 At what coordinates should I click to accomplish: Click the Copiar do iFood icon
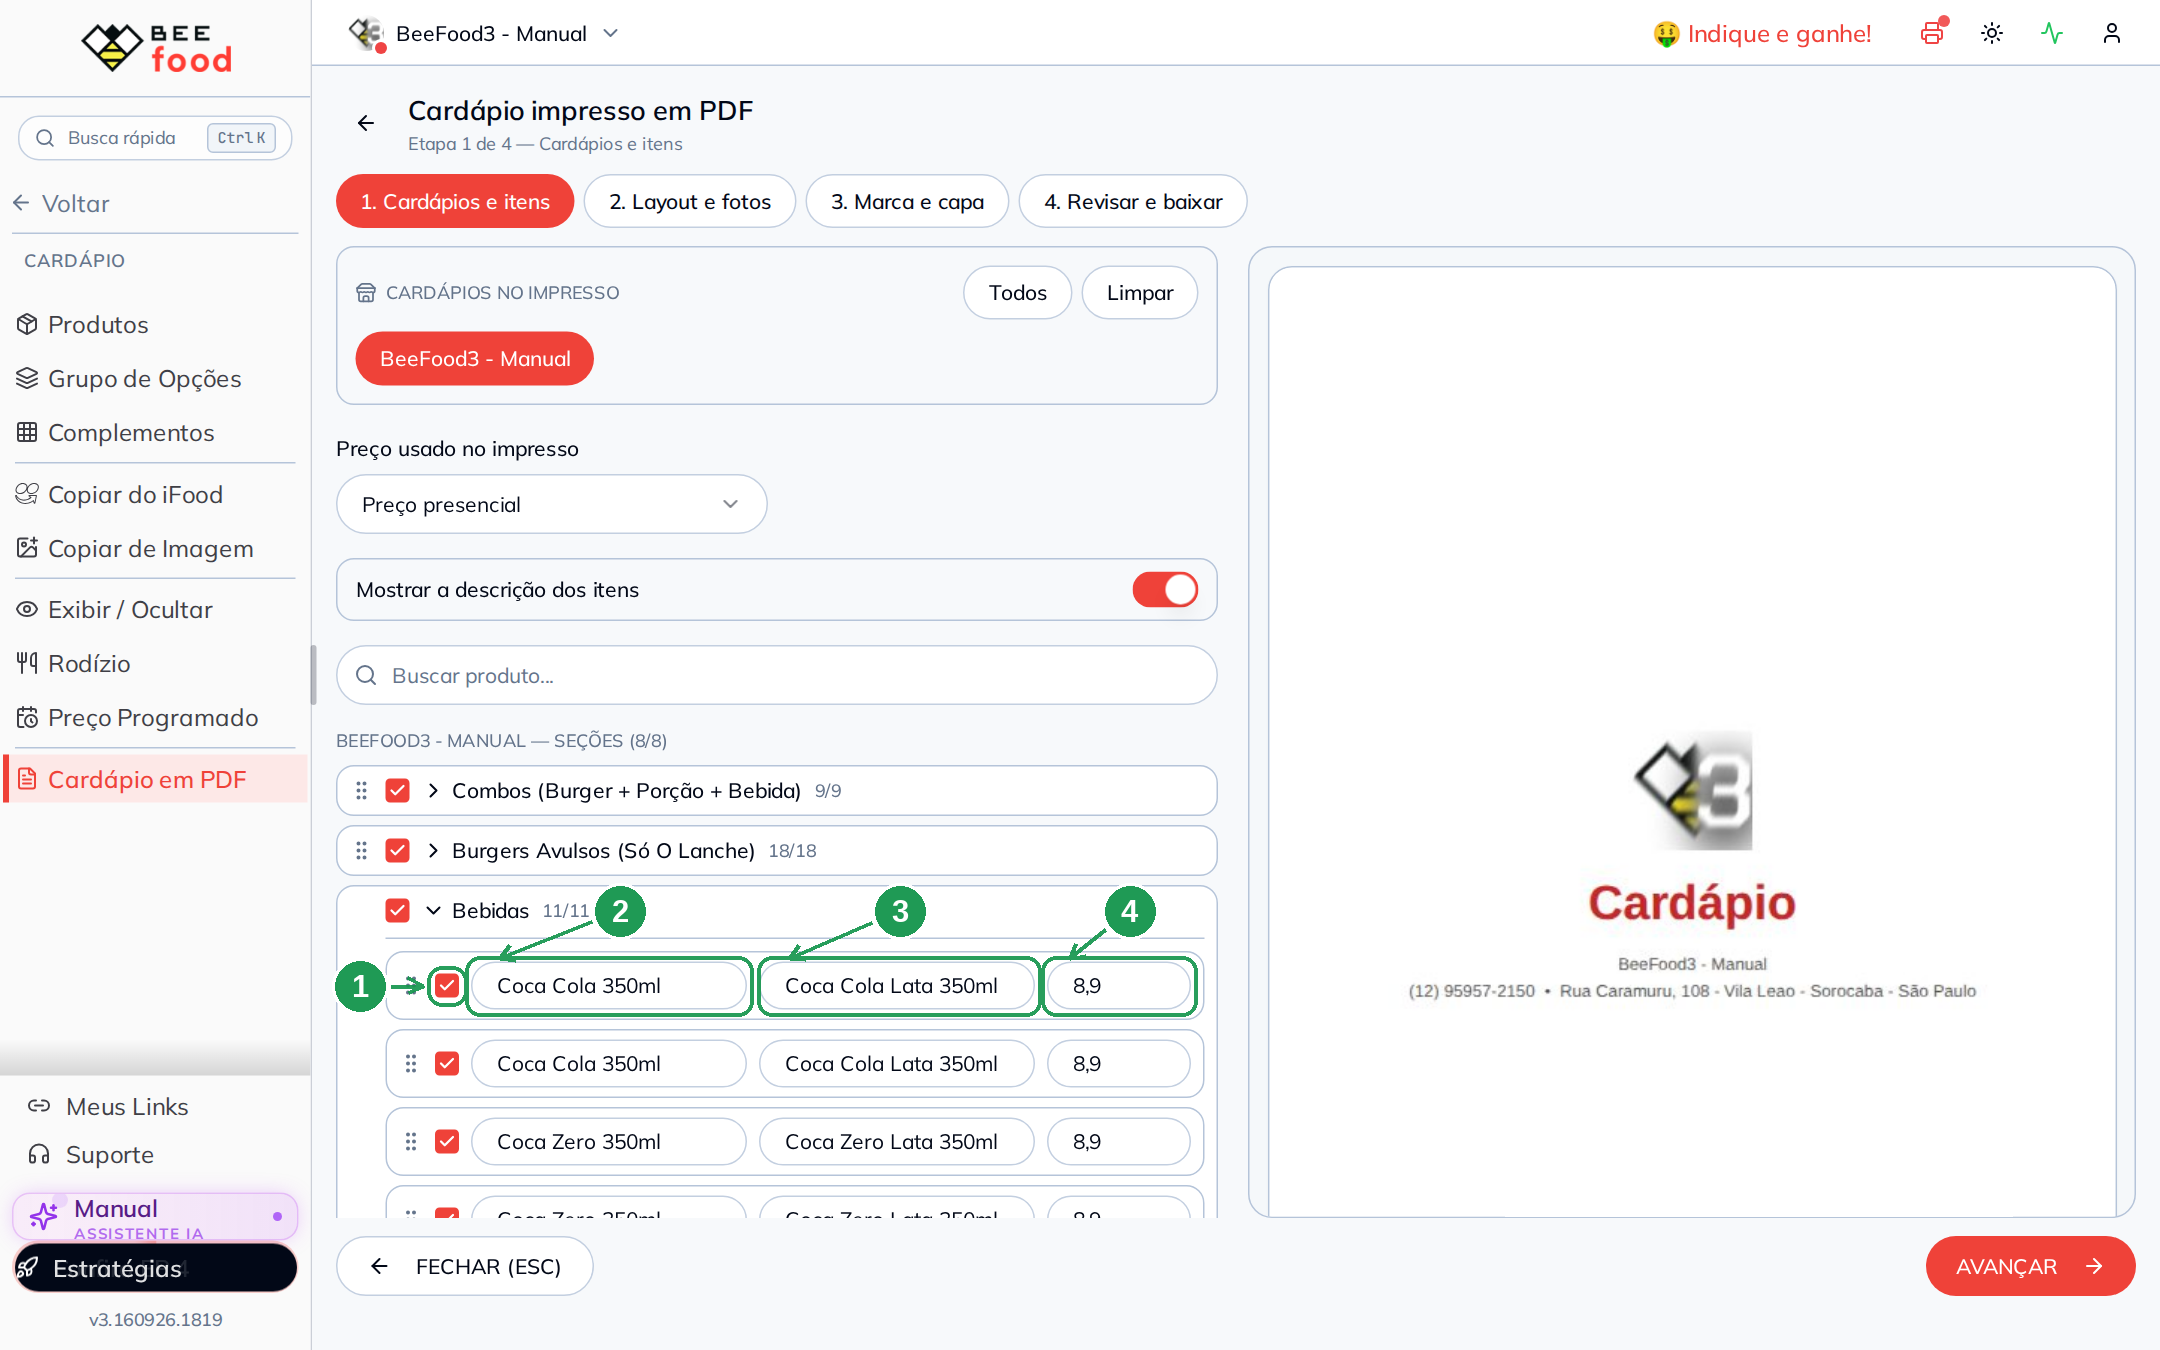click(x=27, y=494)
